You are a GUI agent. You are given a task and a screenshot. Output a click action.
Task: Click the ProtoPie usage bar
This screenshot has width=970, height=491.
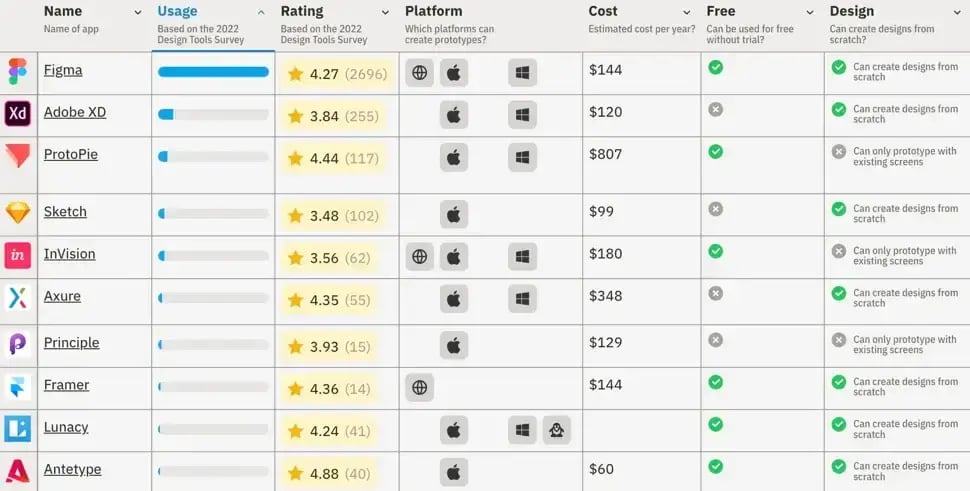coord(213,156)
